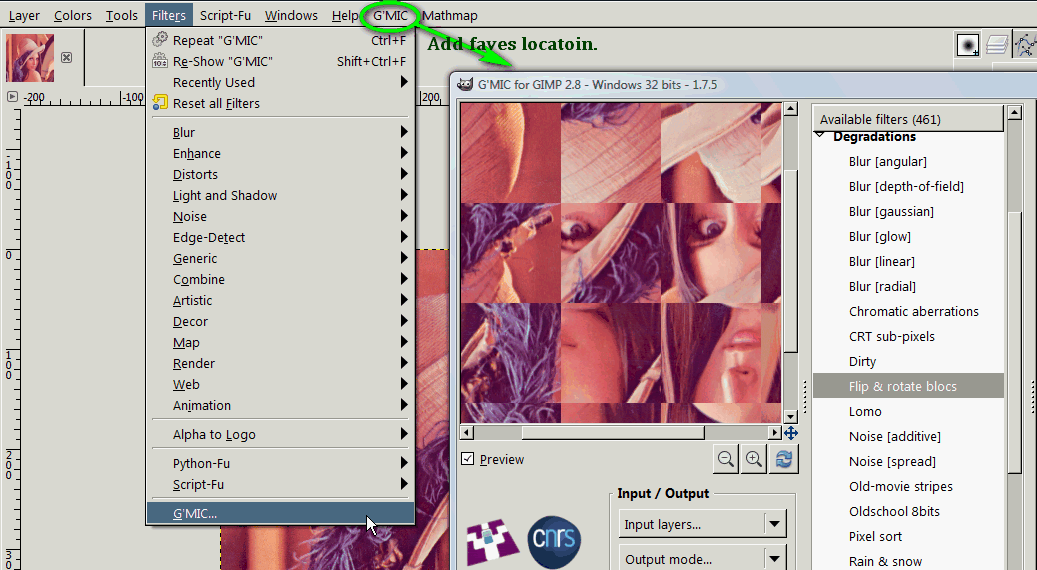Click the filter list scrollbar up arrow
This screenshot has height=570, width=1037.
point(1015,112)
